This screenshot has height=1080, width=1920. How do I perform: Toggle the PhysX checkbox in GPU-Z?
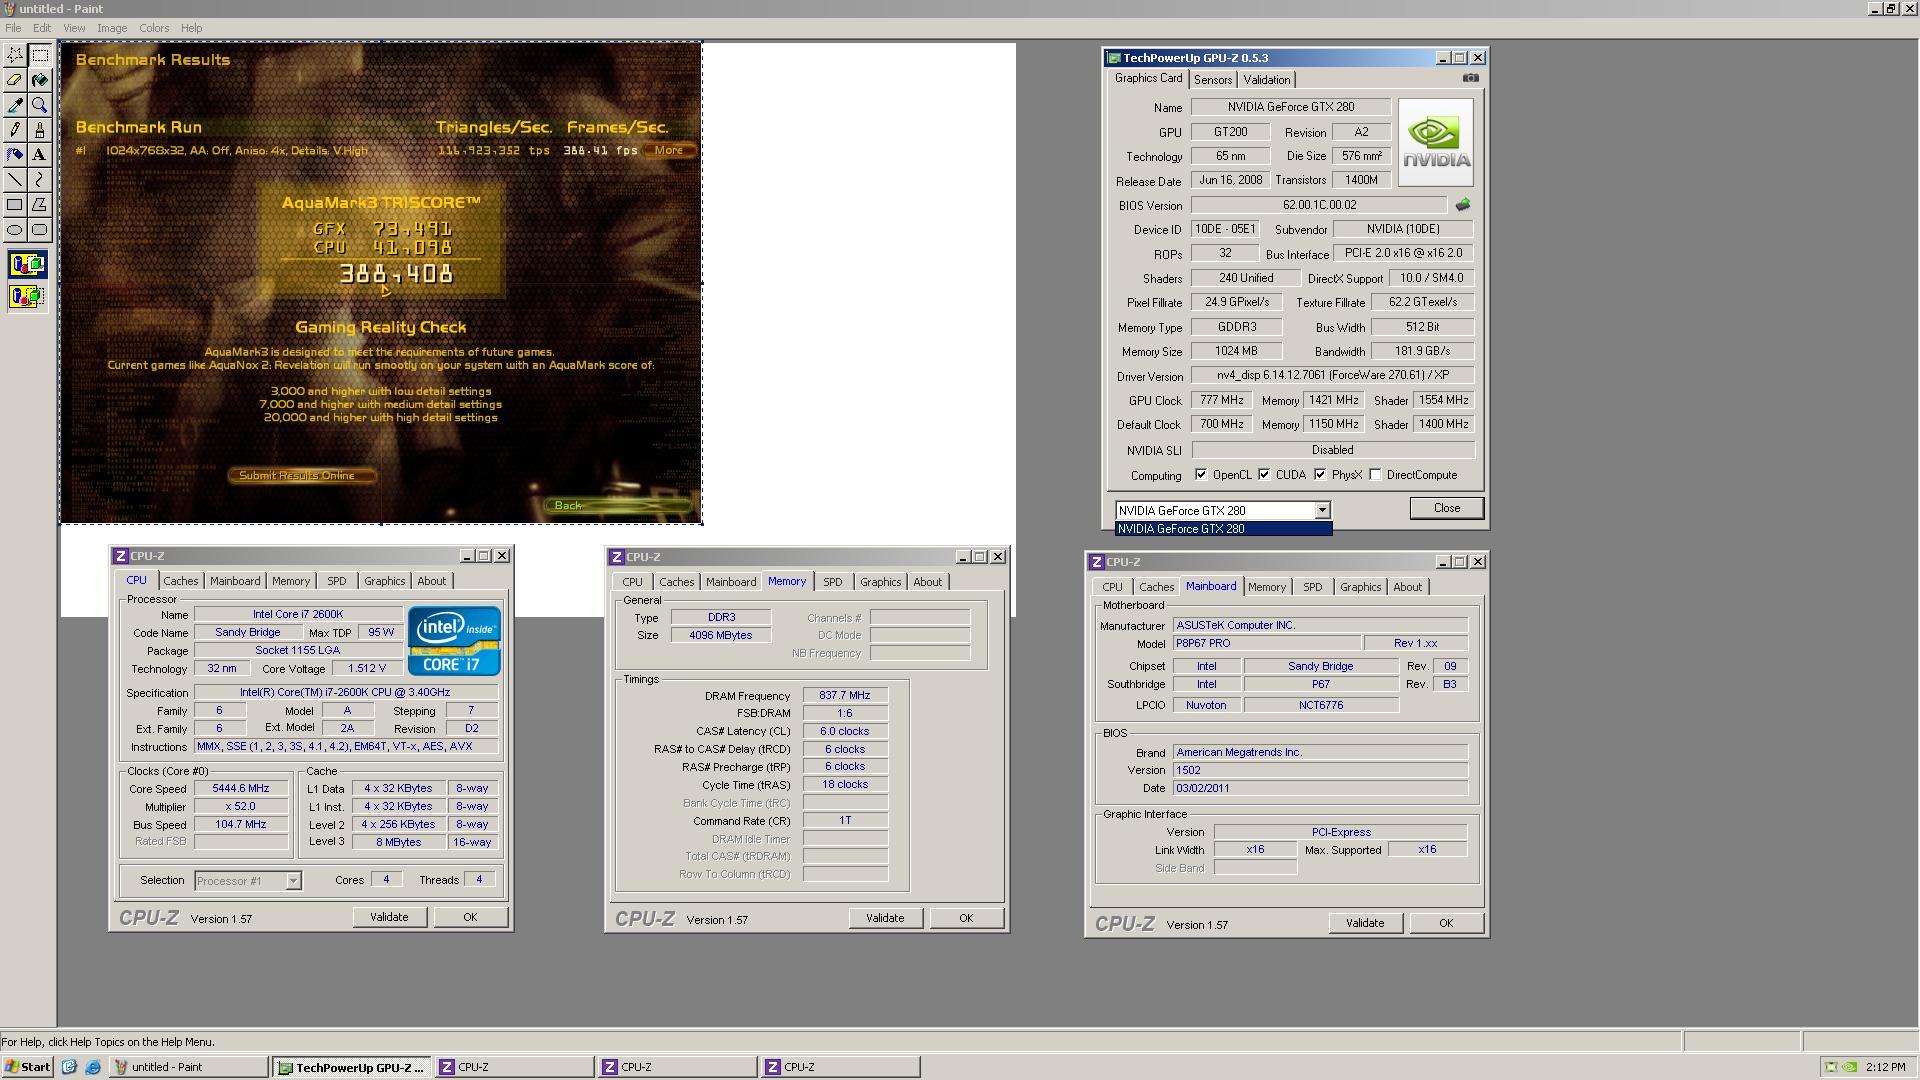tap(1320, 475)
